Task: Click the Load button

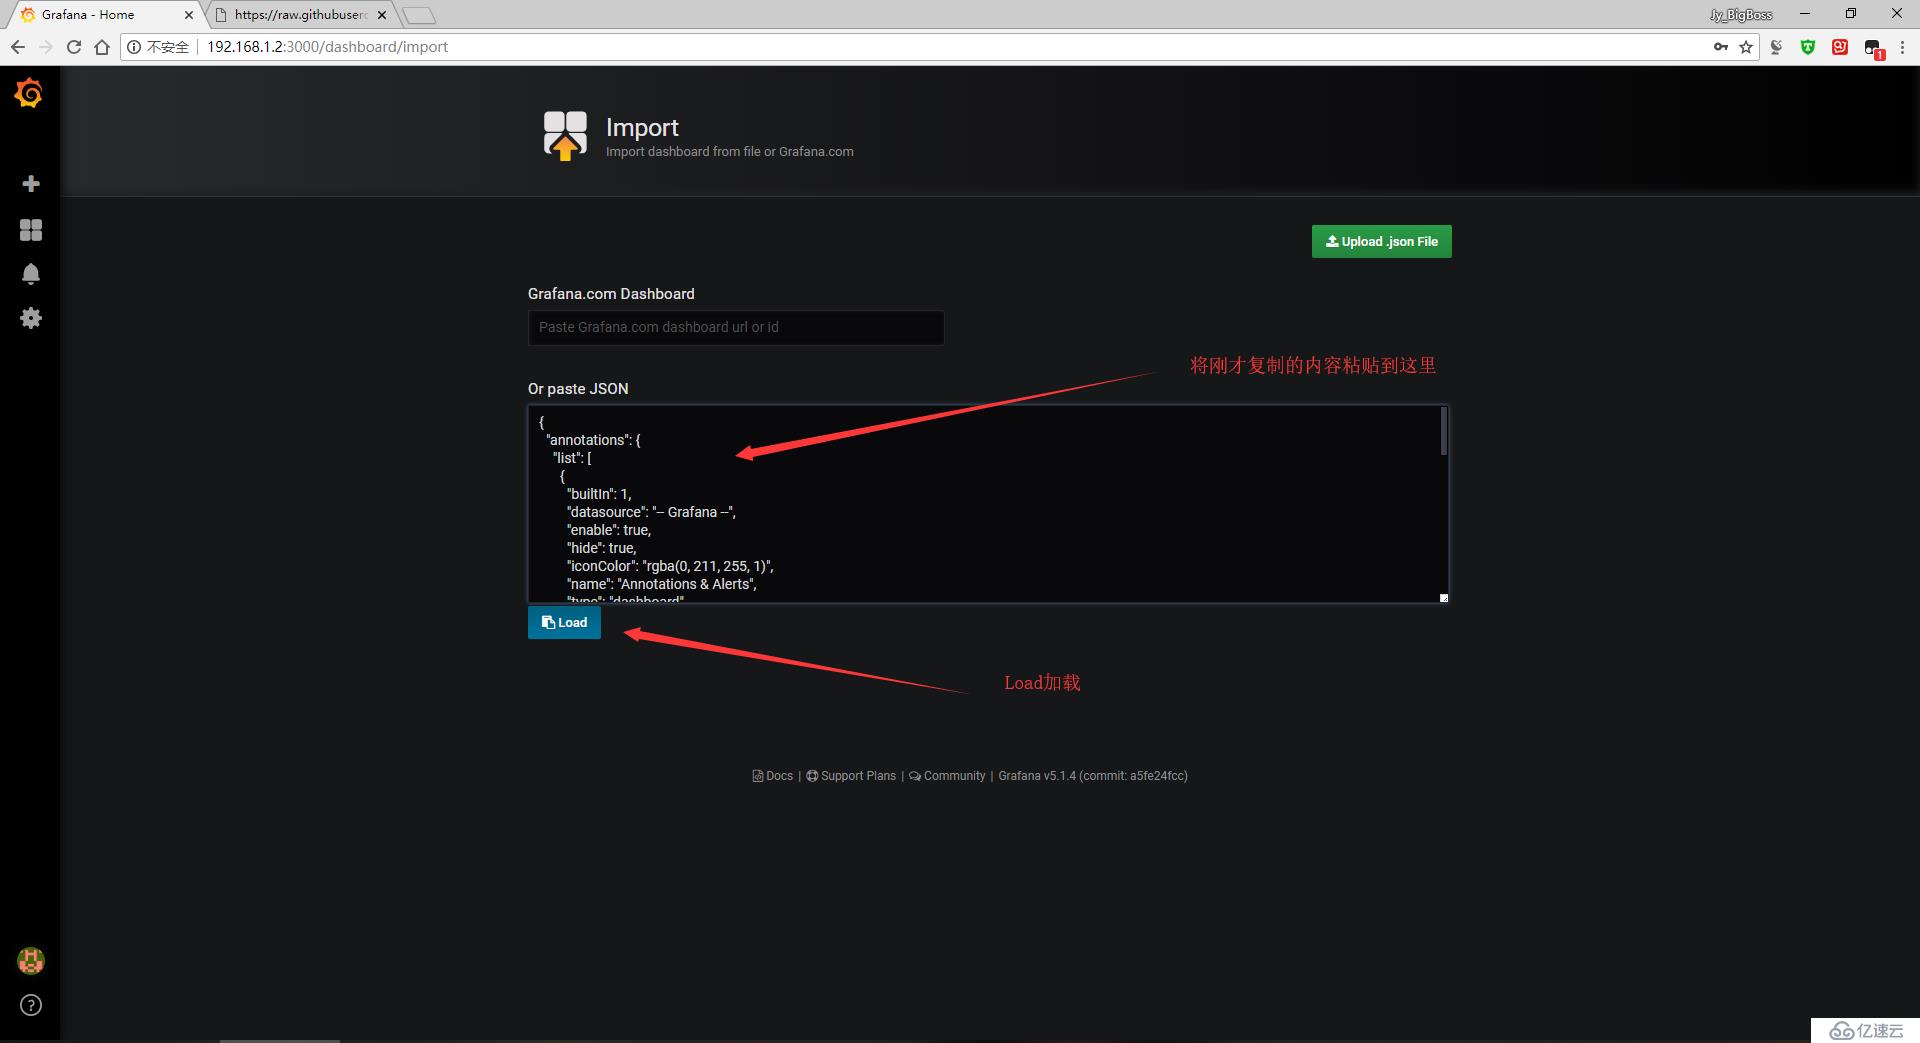Action: [564, 622]
